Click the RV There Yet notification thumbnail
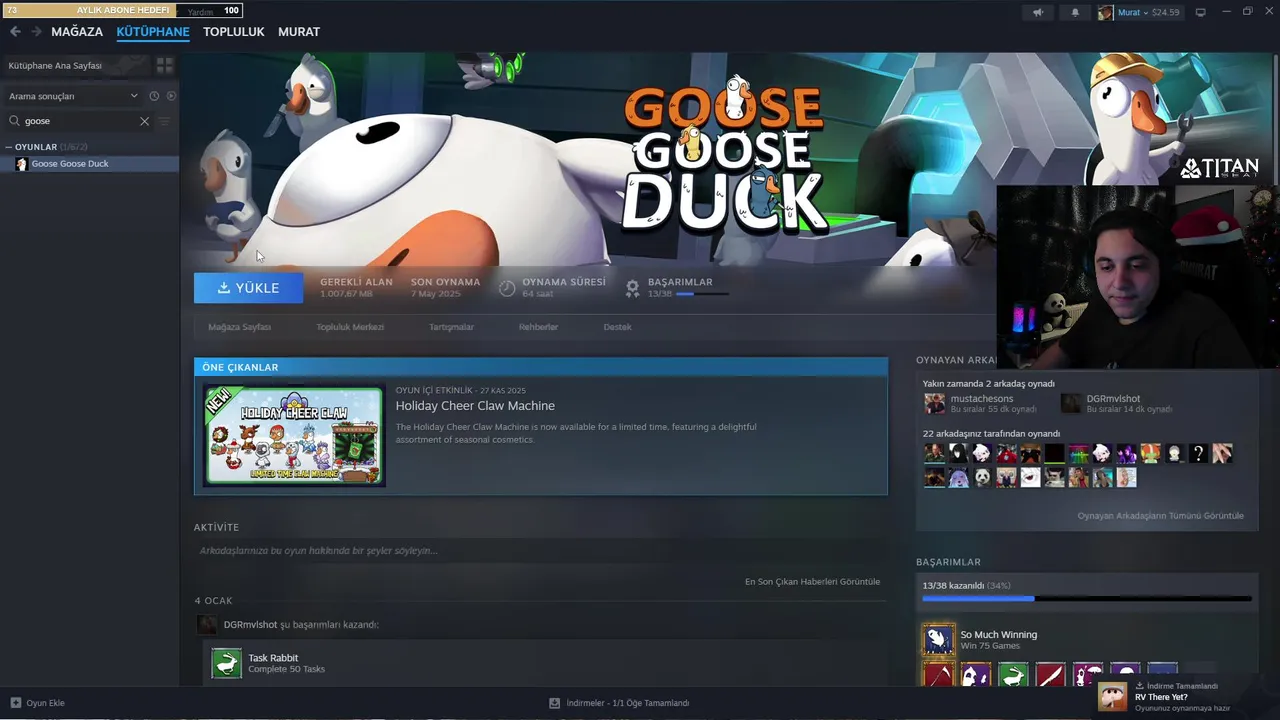The height and width of the screenshot is (720, 1280). pyautogui.click(x=1112, y=695)
